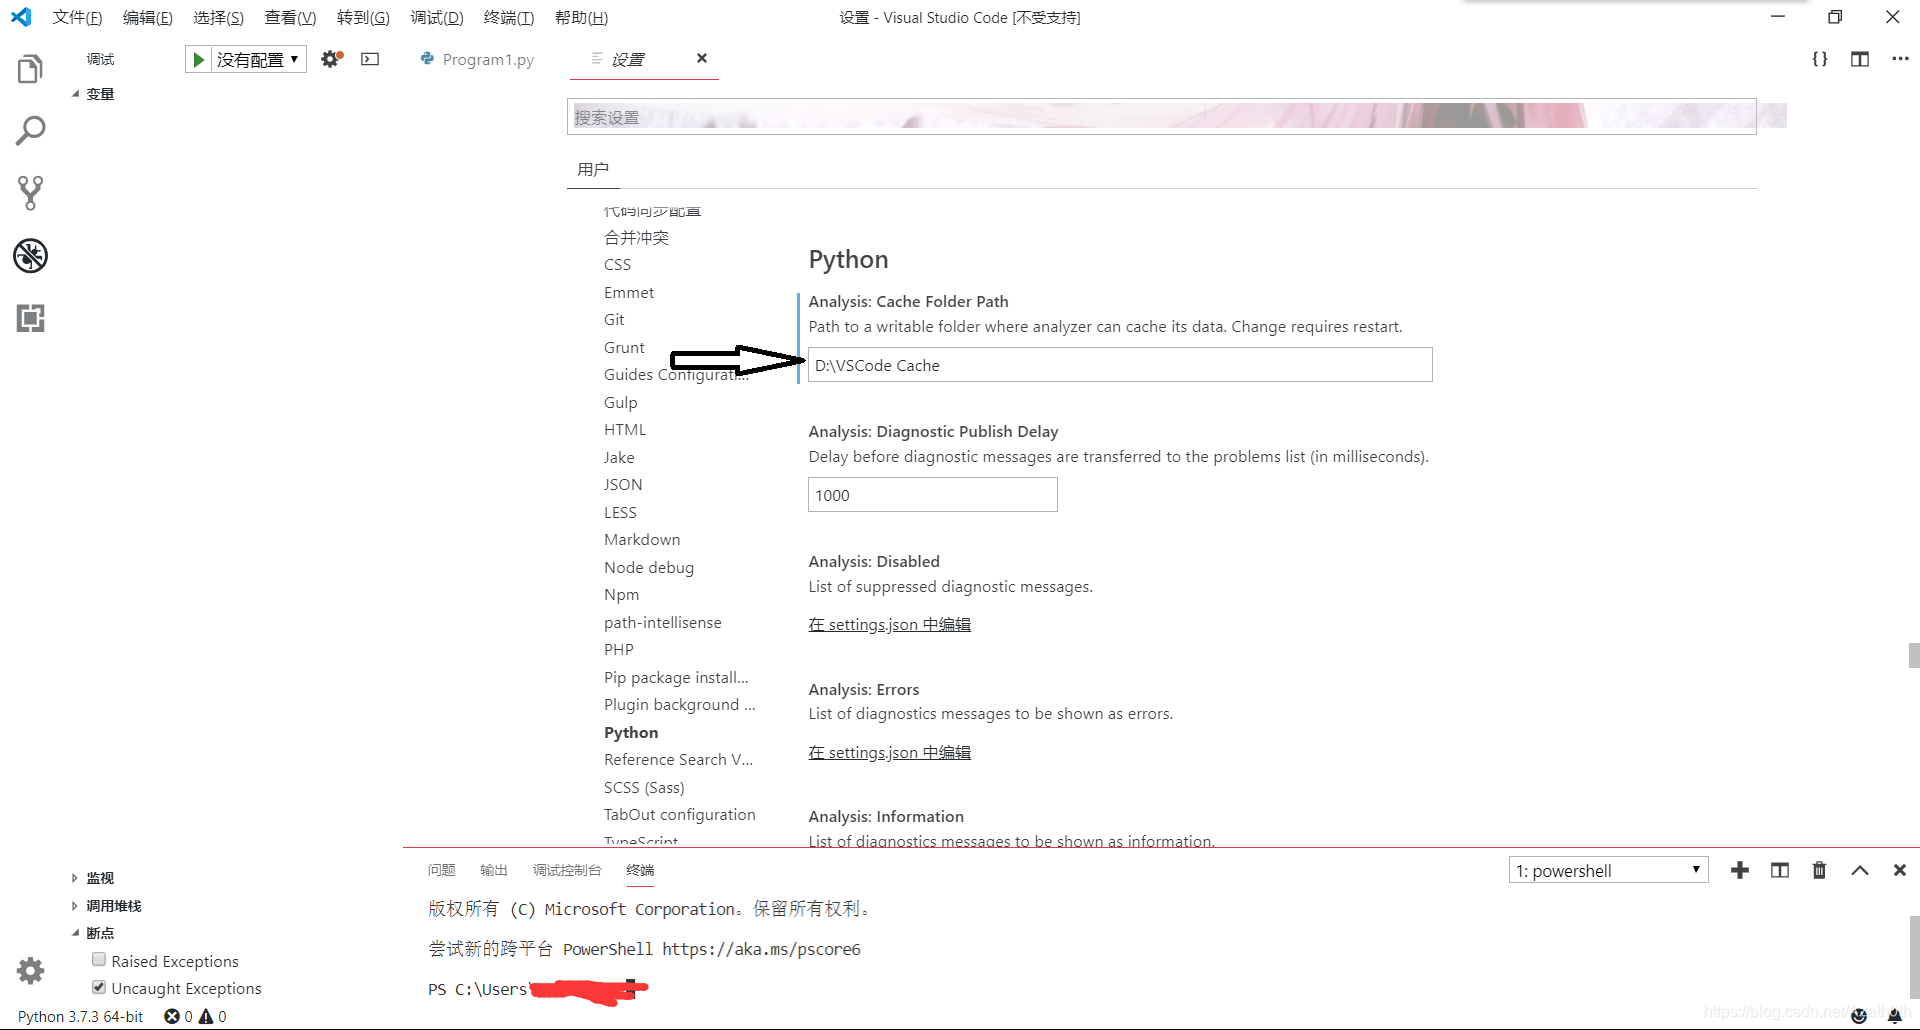Screen dimensions: 1920x1030
Task: Select 合并冲突 merge conflict category
Action: click(636, 238)
